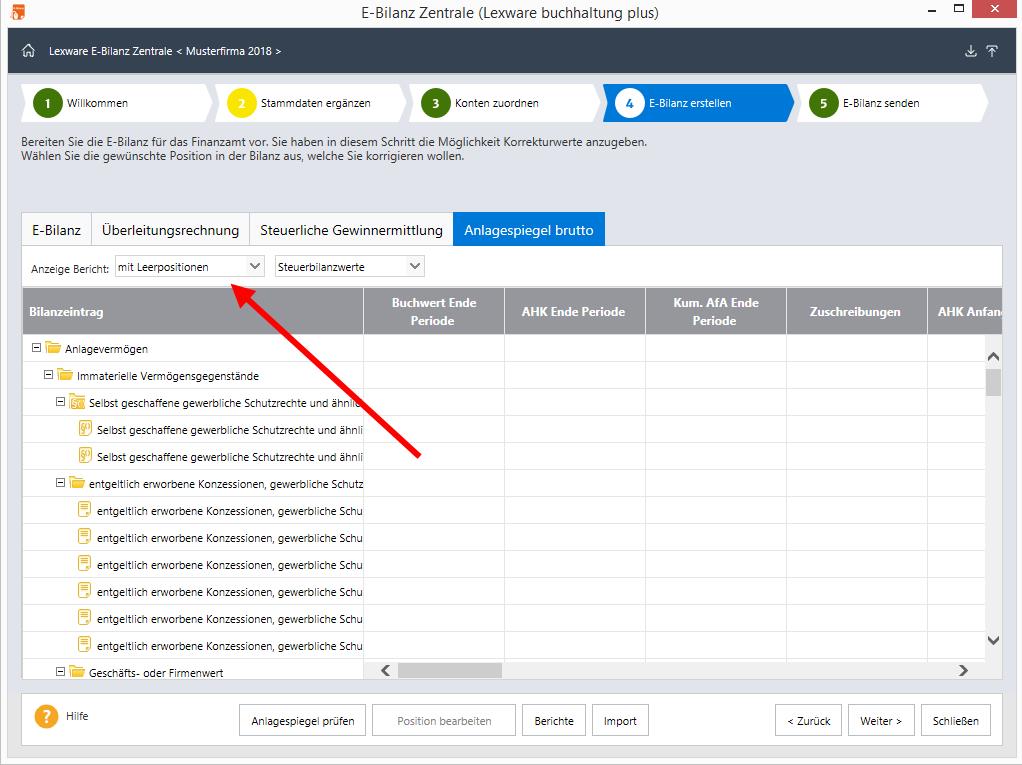The height and width of the screenshot is (765, 1022).
Task: Click folder icon of Geschäfts- oder Firmenwert
Action: coord(77,671)
